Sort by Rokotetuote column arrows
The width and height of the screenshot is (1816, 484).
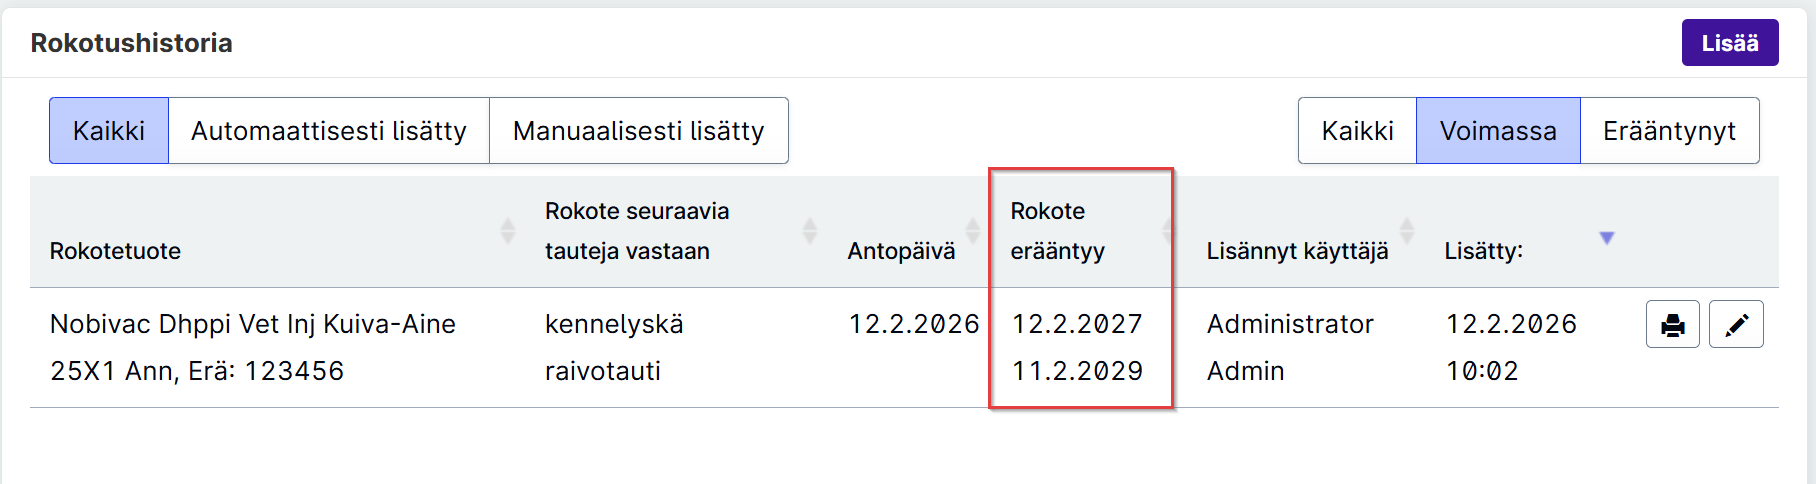[508, 231]
